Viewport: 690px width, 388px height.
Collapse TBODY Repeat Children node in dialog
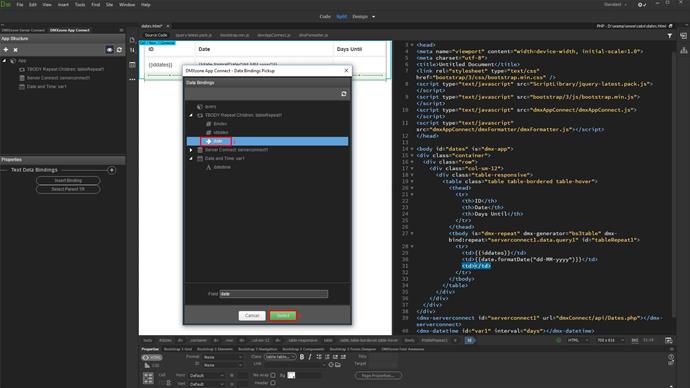(x=191, y=115)
